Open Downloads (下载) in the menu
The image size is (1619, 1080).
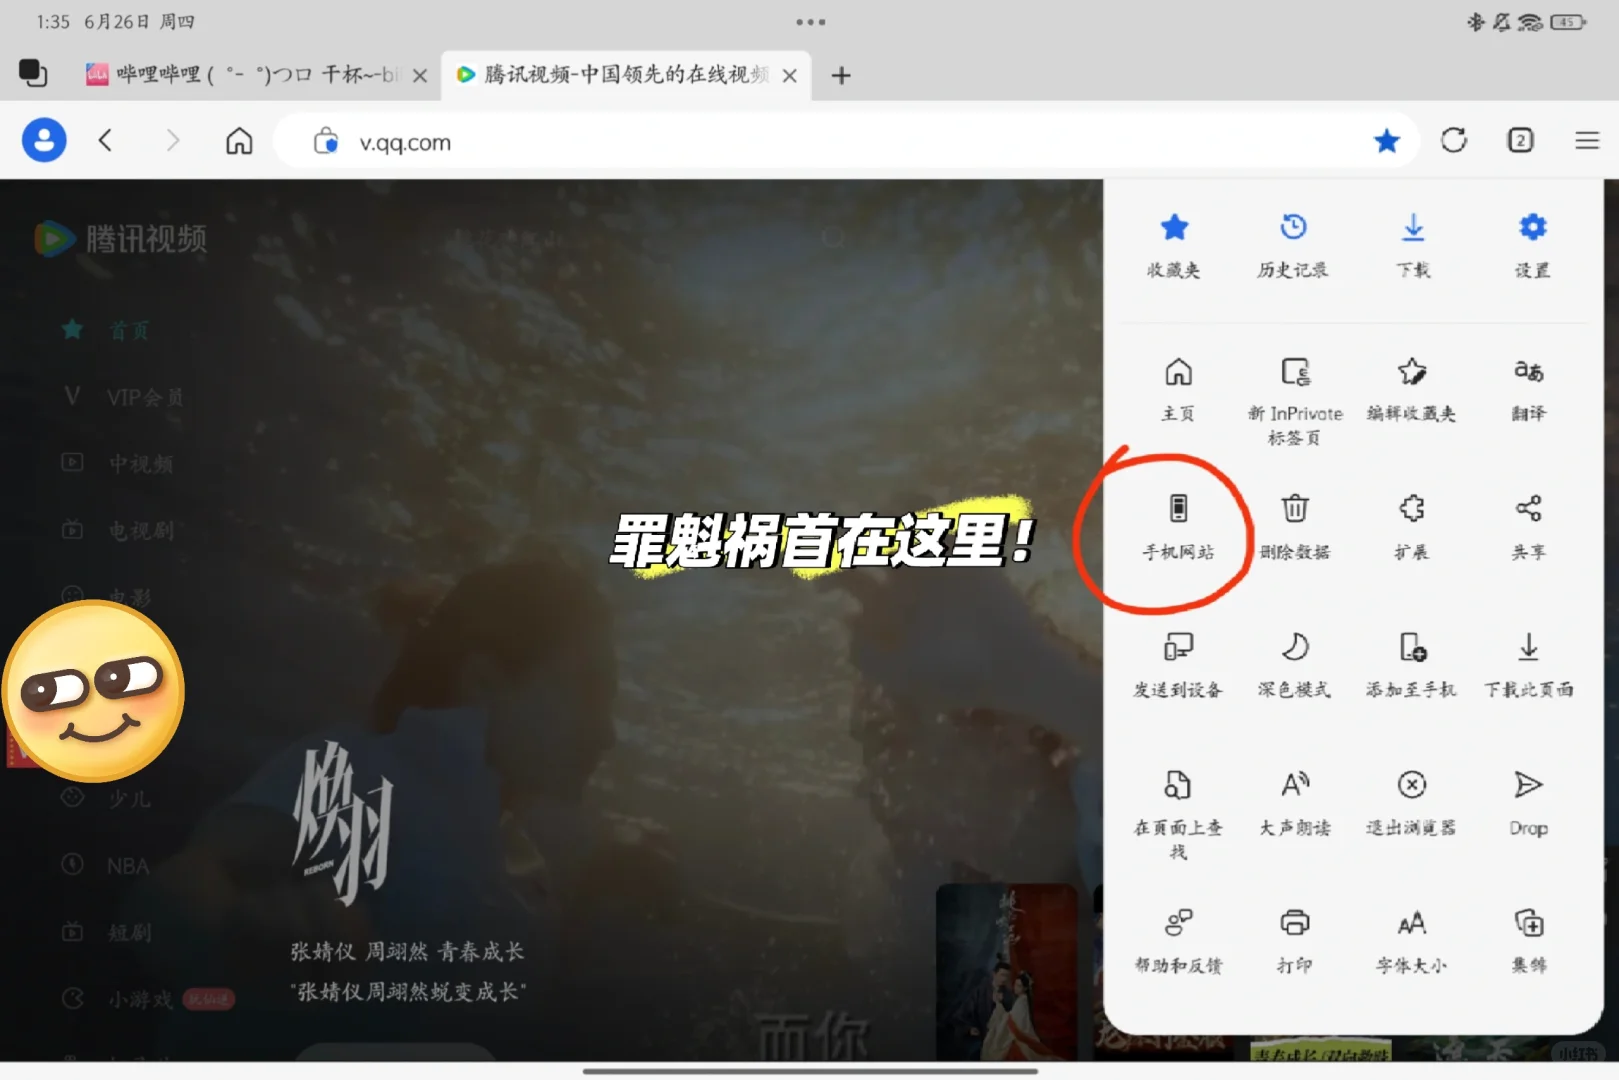(1413, 245)
